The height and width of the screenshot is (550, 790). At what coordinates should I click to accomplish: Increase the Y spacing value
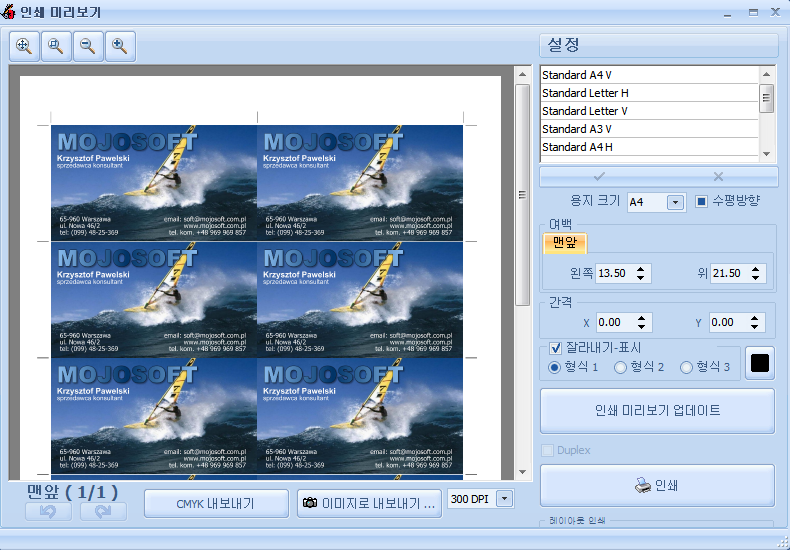(754, 318)
